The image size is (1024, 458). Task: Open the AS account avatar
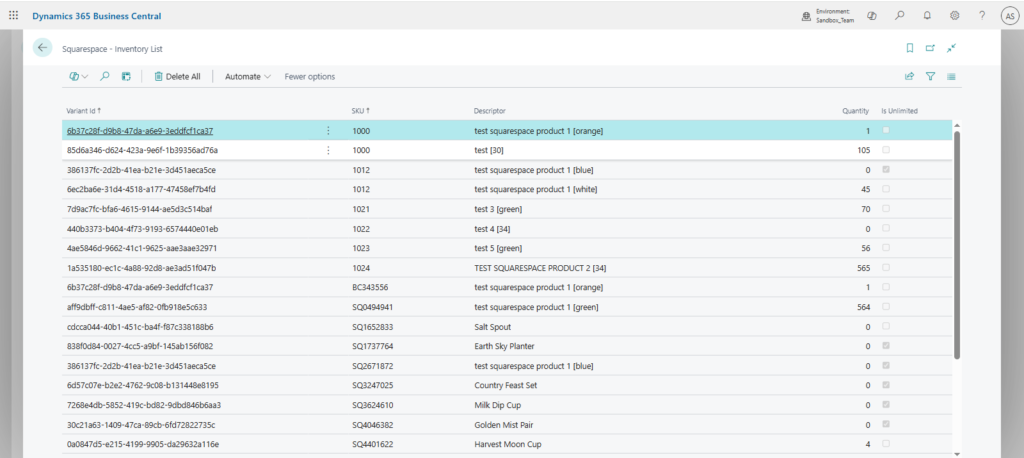1010,16
